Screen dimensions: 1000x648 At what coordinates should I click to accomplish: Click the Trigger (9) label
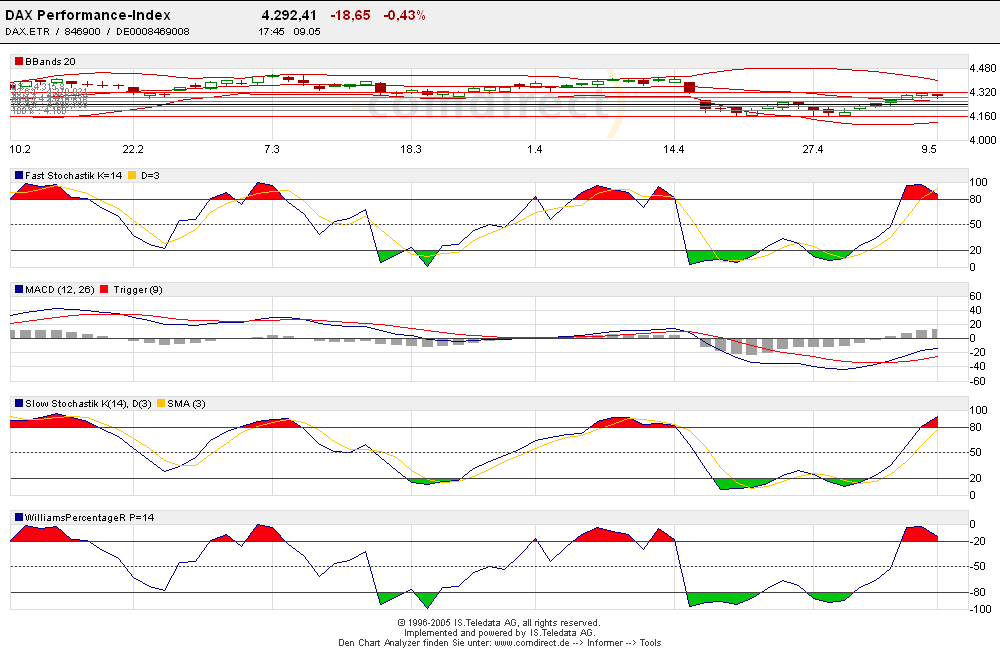(138, 290)
